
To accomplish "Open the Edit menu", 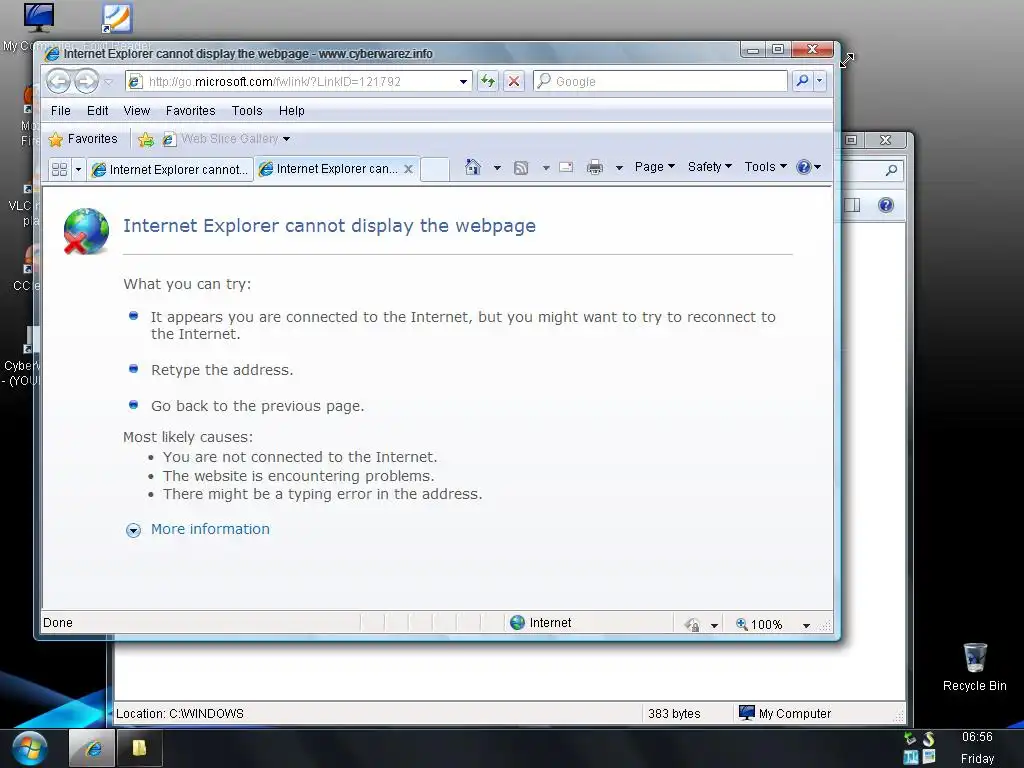I will tap(97, 111).
